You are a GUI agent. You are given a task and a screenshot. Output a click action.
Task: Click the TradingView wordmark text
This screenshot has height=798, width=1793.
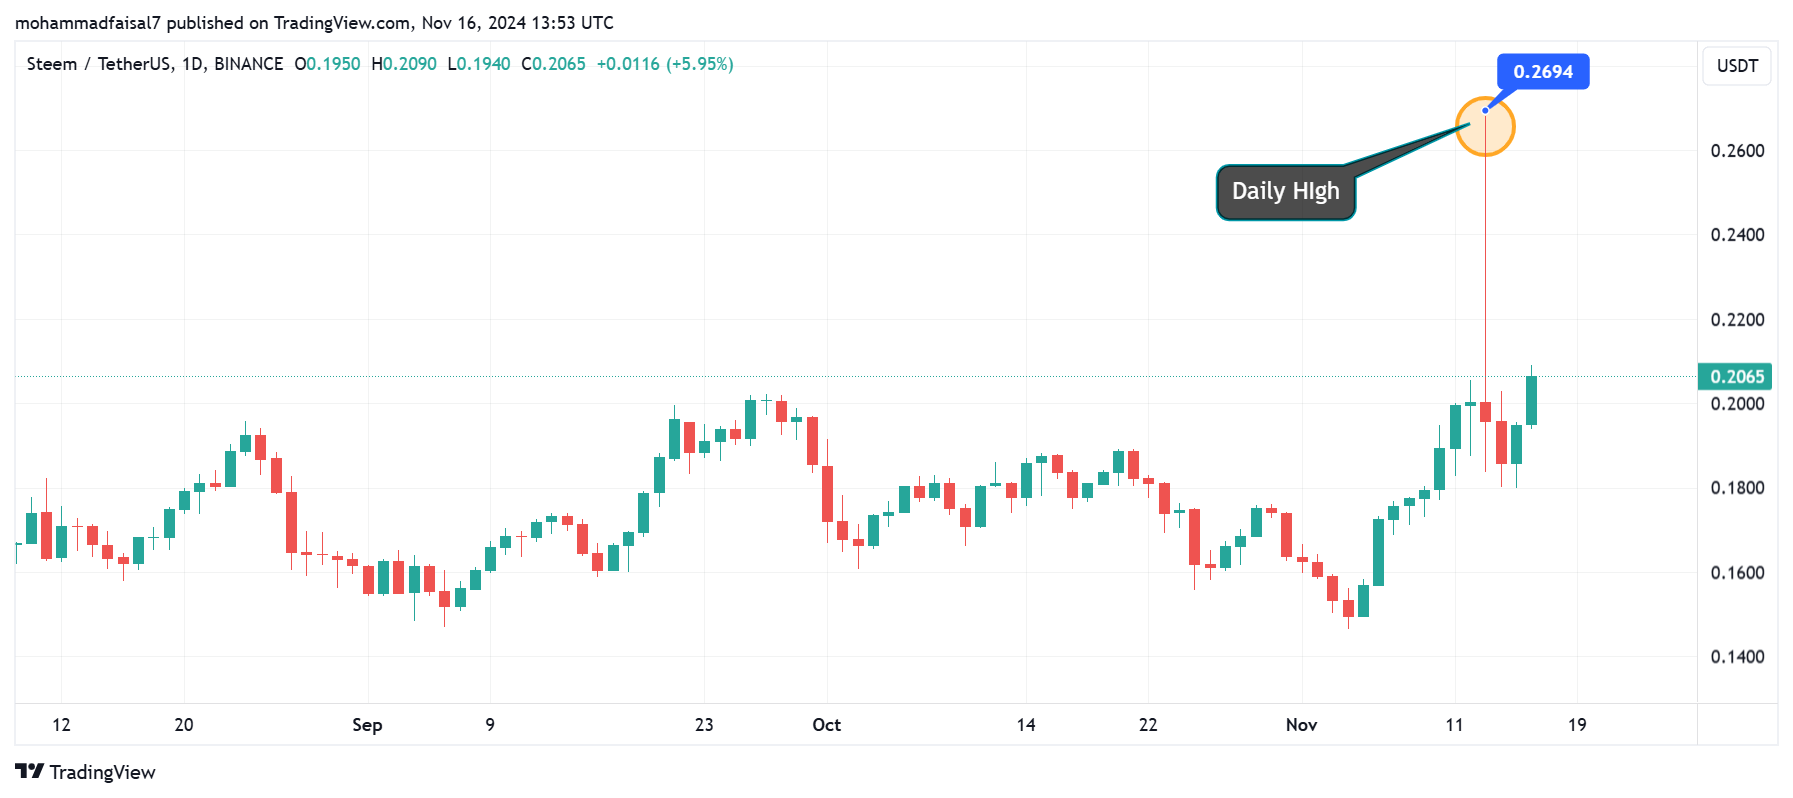102,772
